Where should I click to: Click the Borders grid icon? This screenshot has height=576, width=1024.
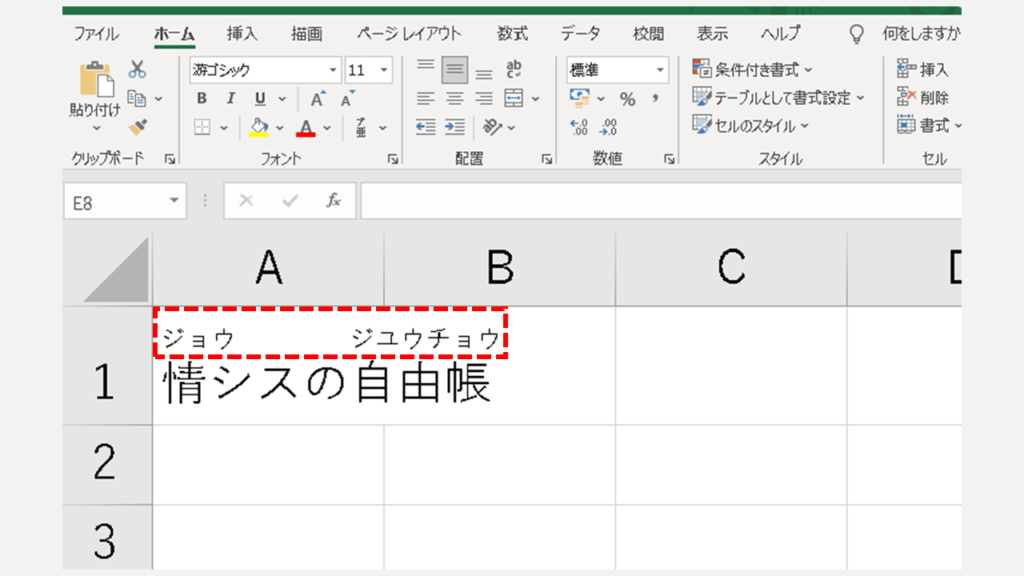[202, 127]
